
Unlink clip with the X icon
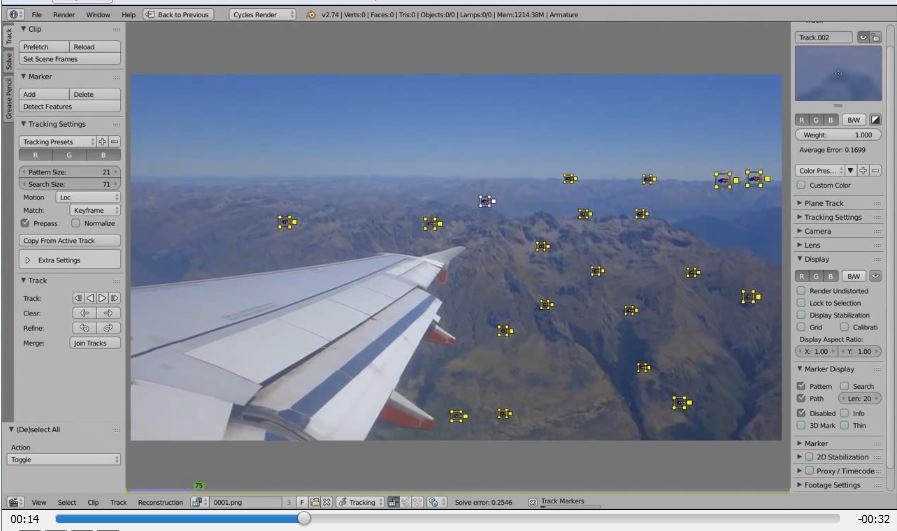pos(327,502)
